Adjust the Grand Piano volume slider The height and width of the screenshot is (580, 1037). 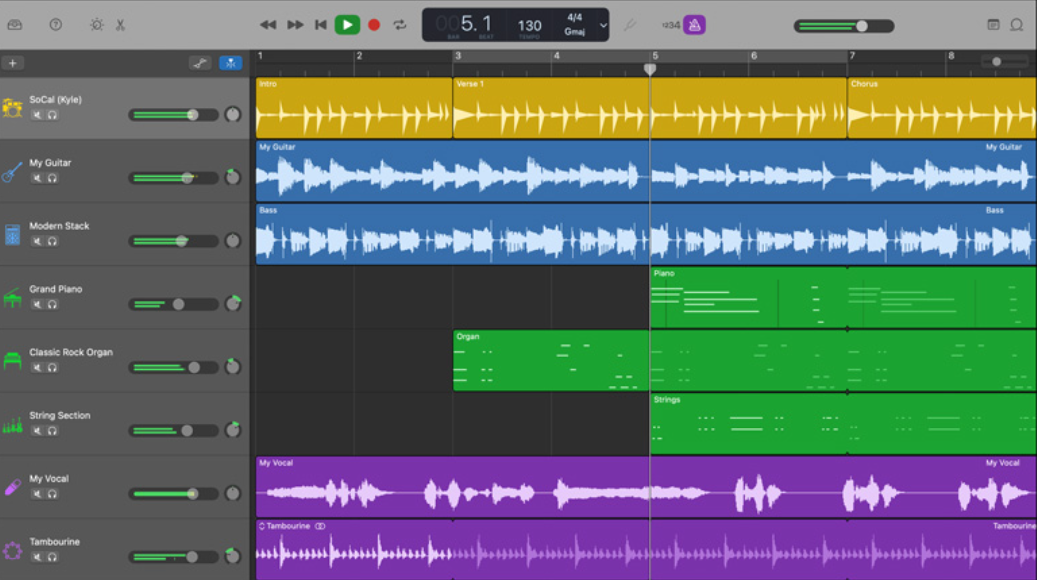(173, 304)
